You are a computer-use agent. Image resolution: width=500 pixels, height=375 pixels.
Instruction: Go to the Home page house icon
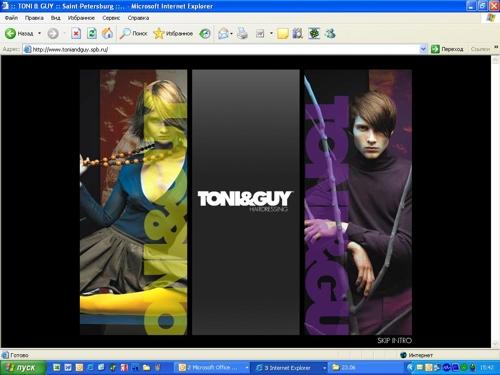(x=107, y=33)
